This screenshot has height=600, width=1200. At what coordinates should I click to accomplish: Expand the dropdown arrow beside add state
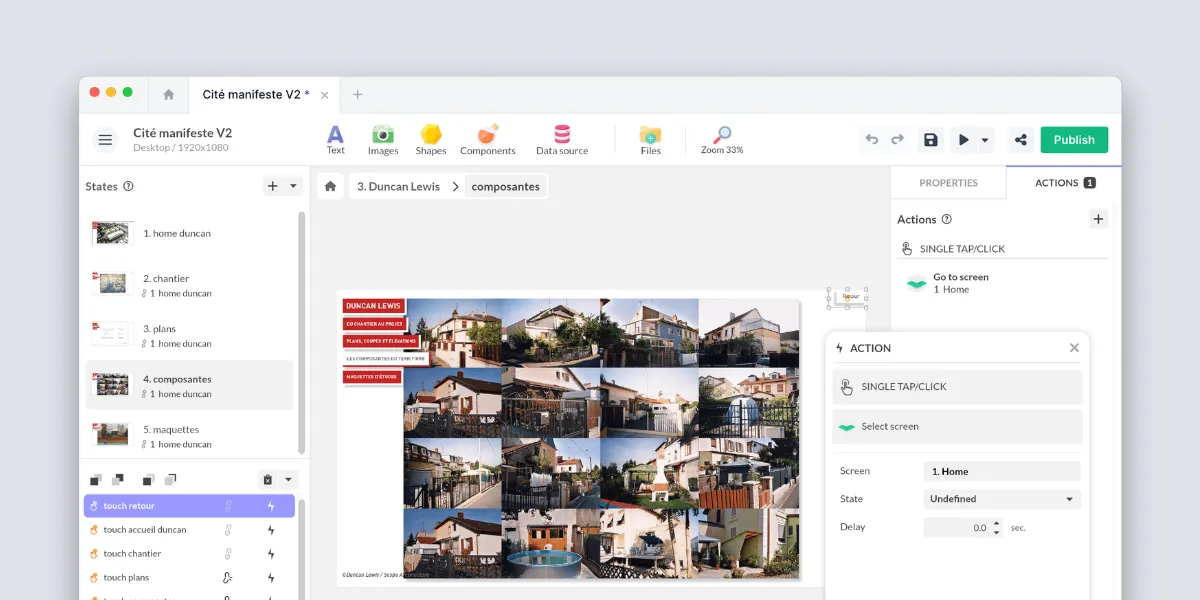(x=293, y=186)
